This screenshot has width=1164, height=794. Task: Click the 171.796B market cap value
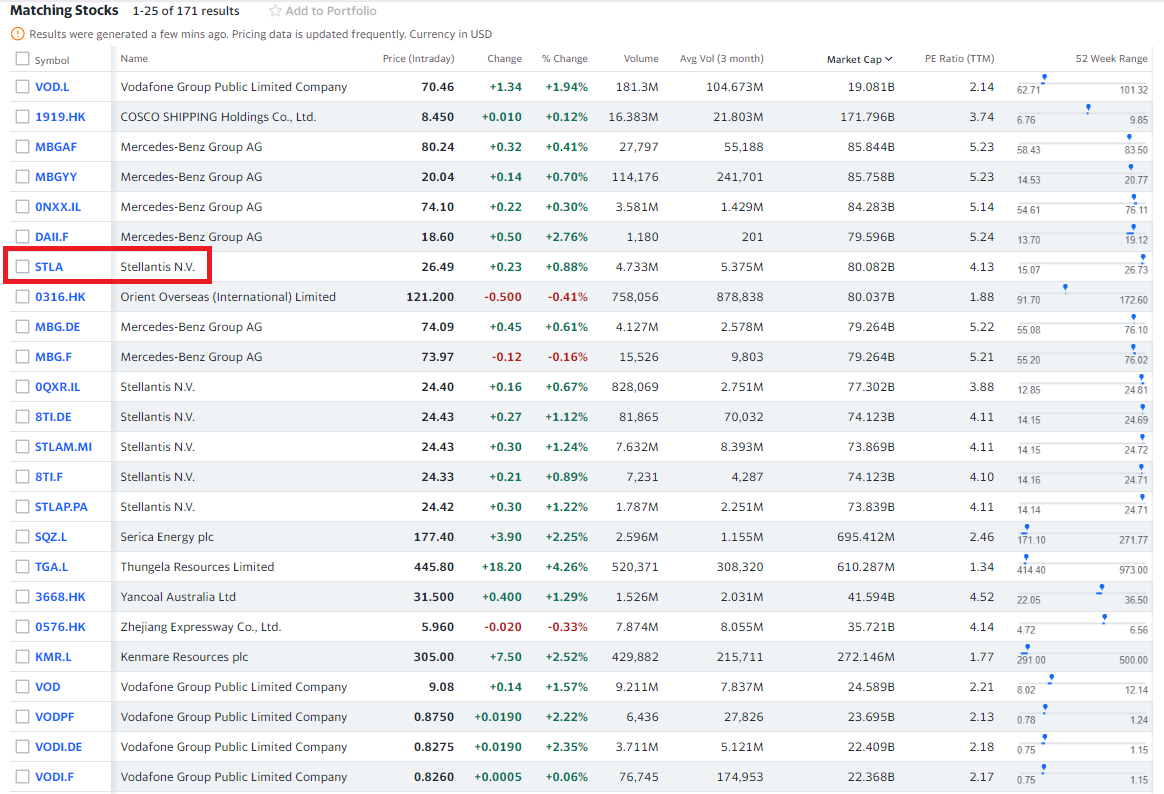tap(867, 117)
